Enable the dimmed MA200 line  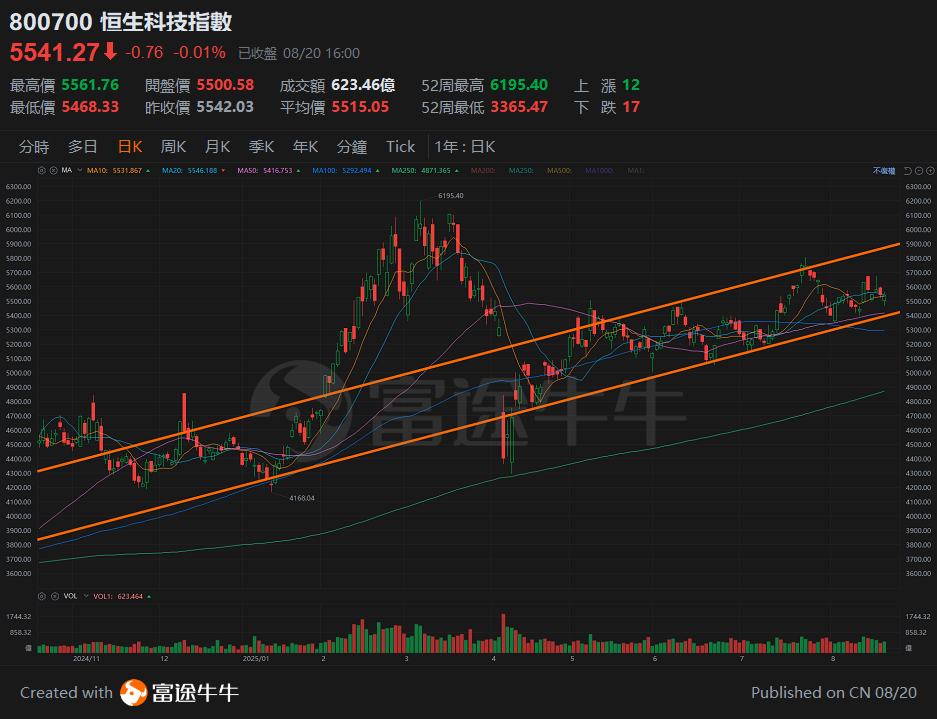tap(483, 171)
